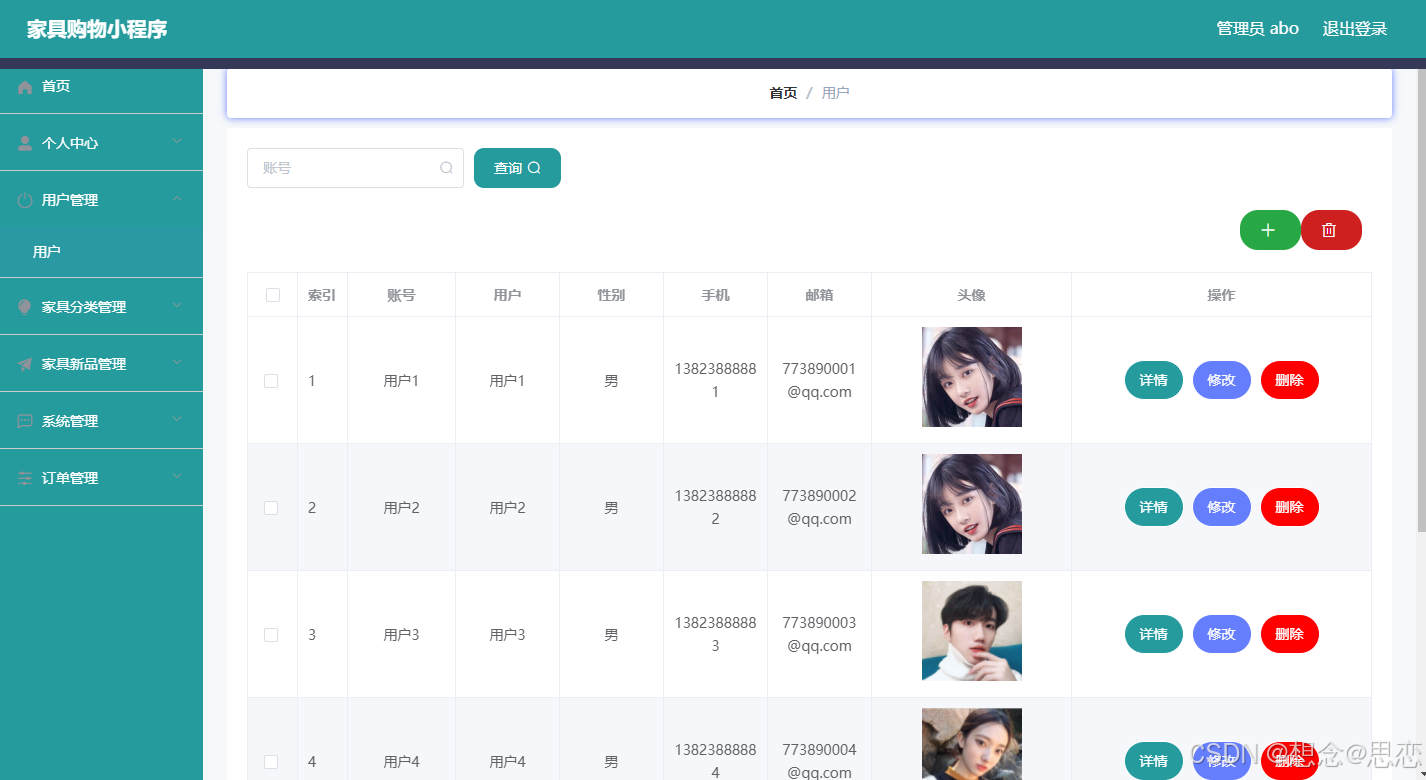Click 修改 button for 用户3
The height and width of the screenshot is (780, 1426).
[x=1222, y=634]
